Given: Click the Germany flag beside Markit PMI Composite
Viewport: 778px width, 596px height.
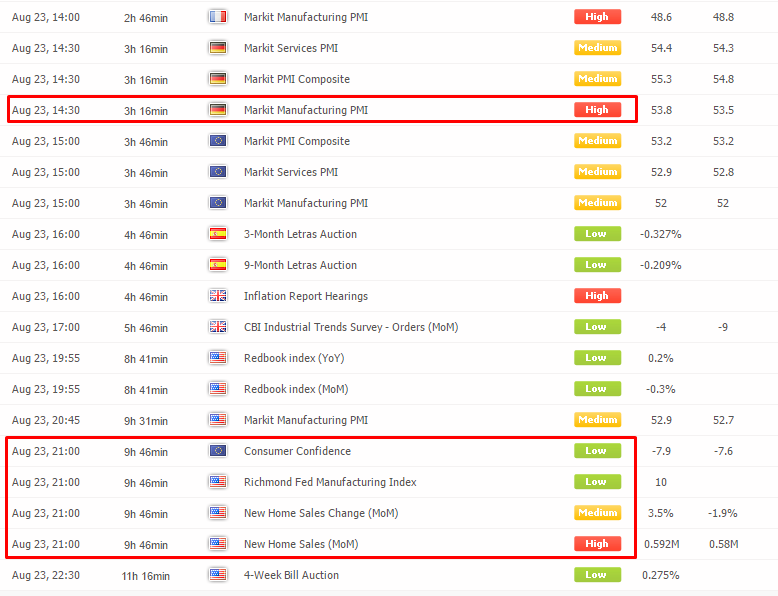Looking at the screenshot, I should [x=218, y=79].
